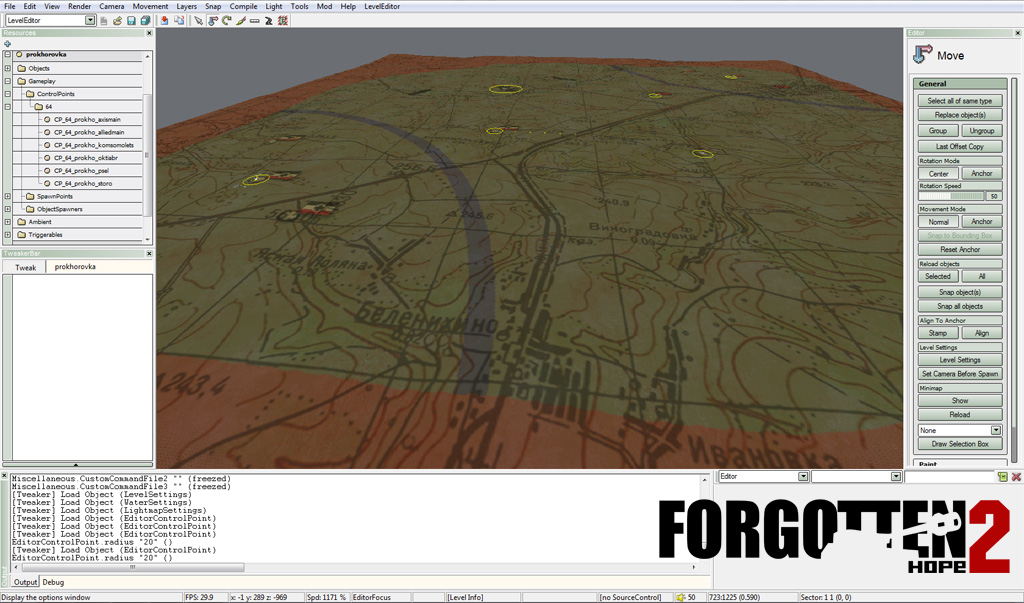Set Movement Mode to Normal
The height and width of the screenshot is (603, 1024).
tap(938, 222)
